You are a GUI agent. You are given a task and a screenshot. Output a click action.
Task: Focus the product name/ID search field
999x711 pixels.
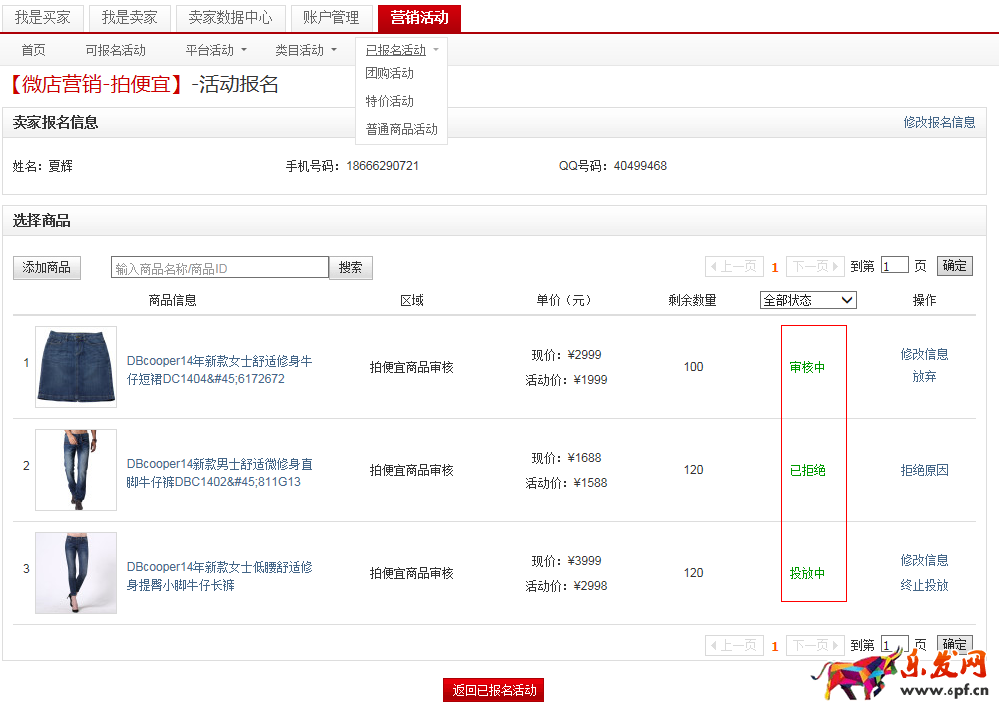point(220,268)
